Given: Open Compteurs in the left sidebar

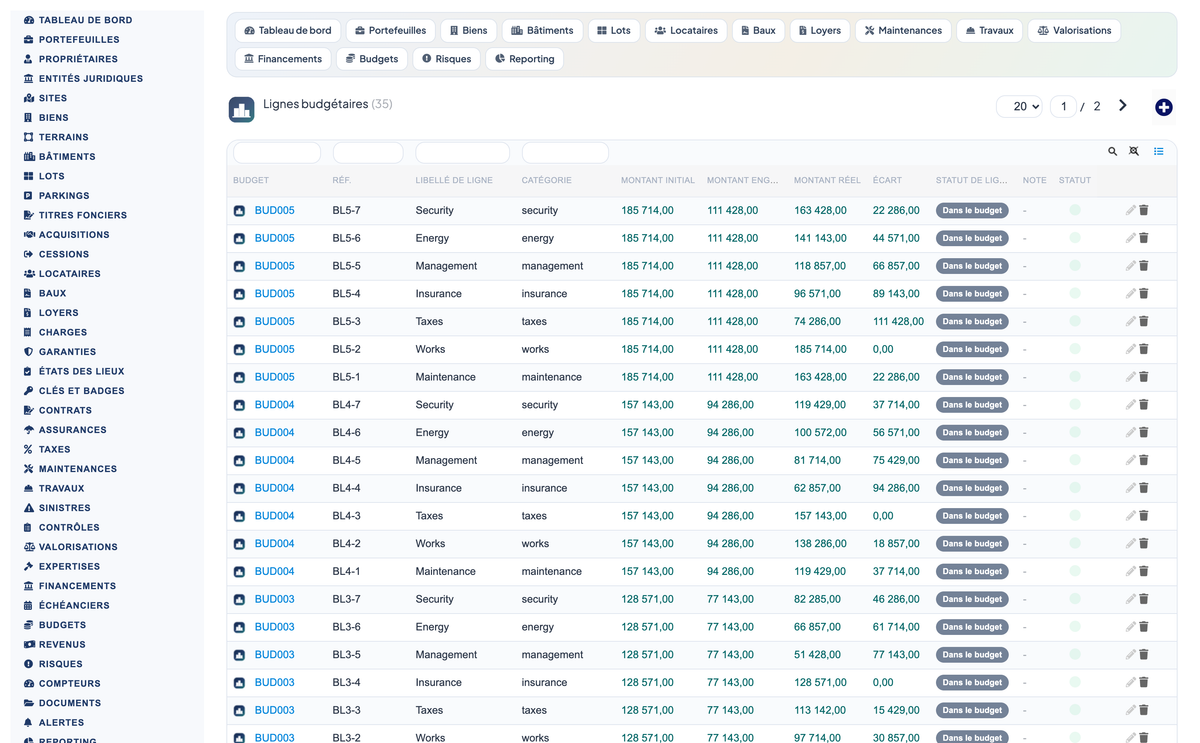Looking at the screenshot, I should click(x=69, y=684).
